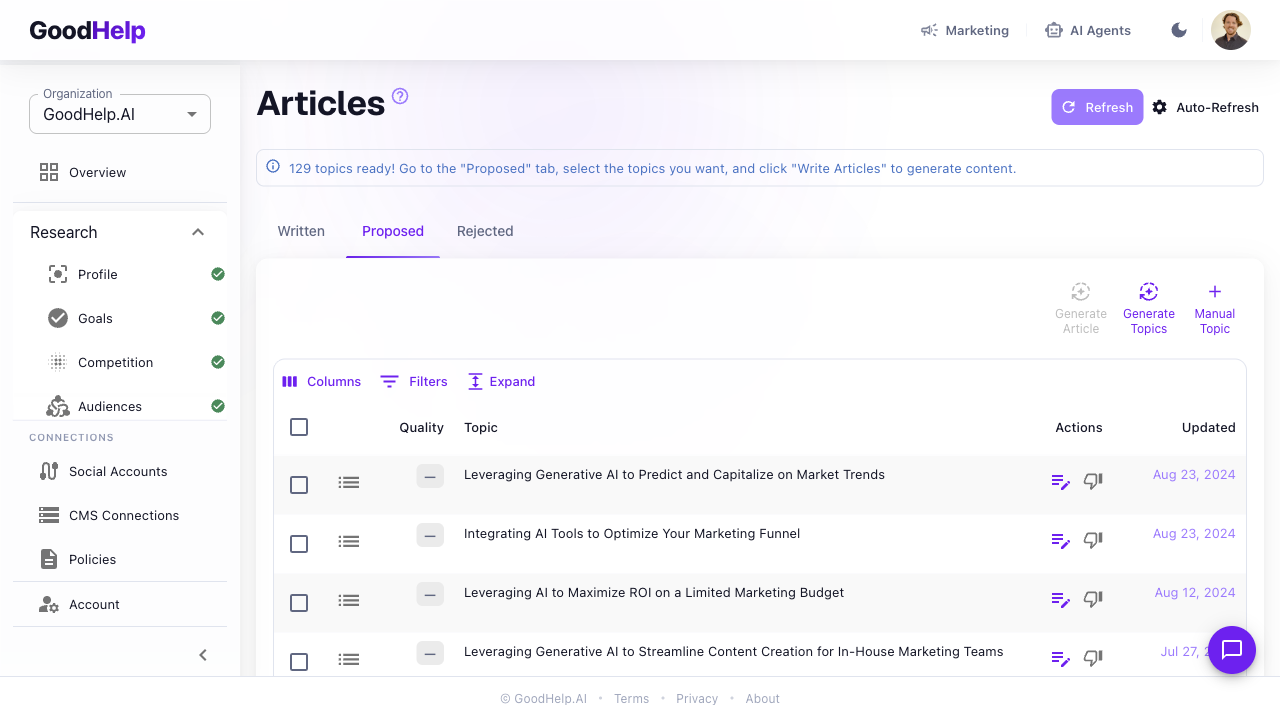The width and height of the screenshot is (1280, 720).
Task: Click the Refresh button
Action: pyautogui.click(x=1097, y=107)
